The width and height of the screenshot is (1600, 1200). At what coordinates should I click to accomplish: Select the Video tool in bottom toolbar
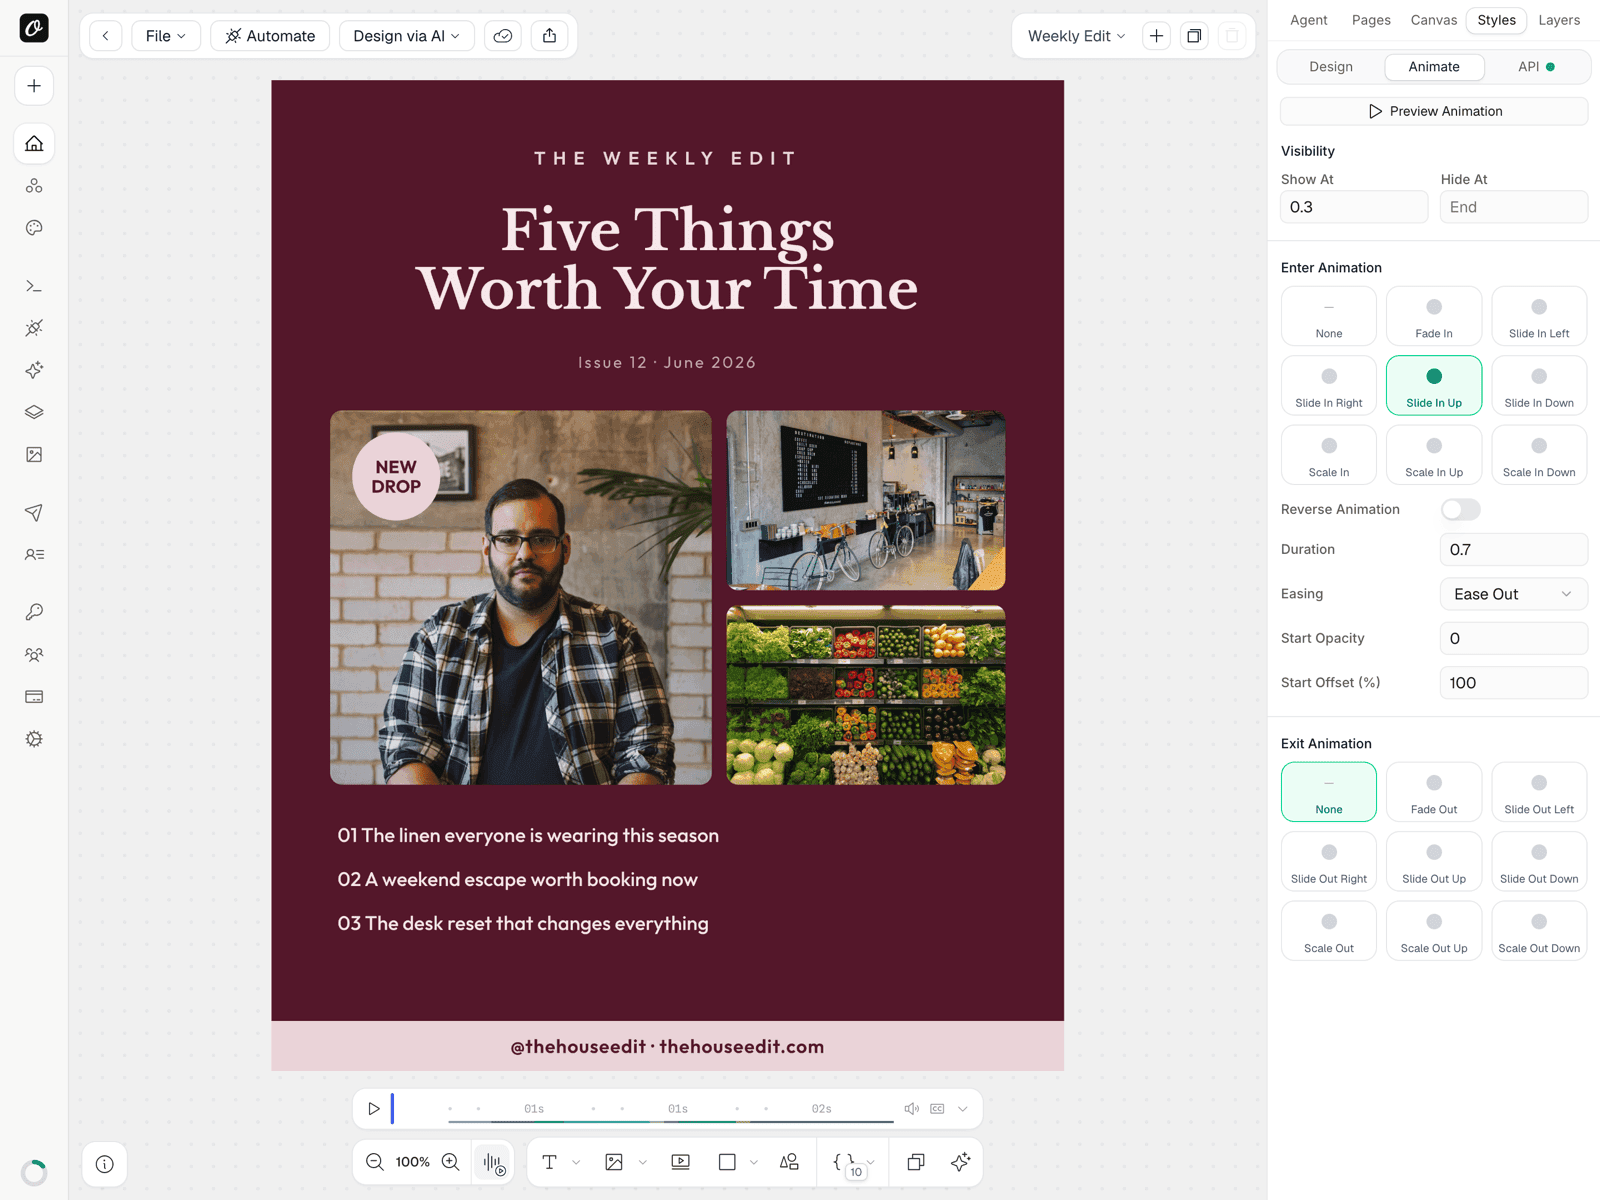(x=681, y=1162)
